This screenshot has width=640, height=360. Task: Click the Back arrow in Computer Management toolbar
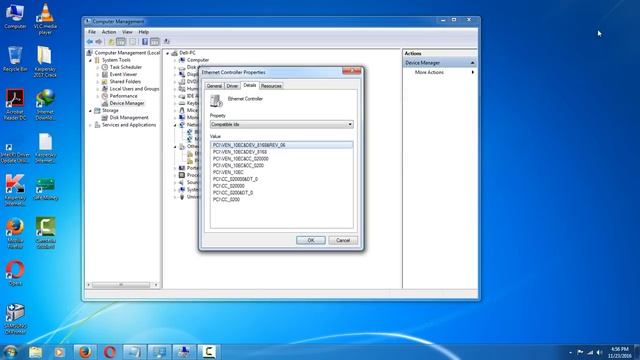coord(90,42)
